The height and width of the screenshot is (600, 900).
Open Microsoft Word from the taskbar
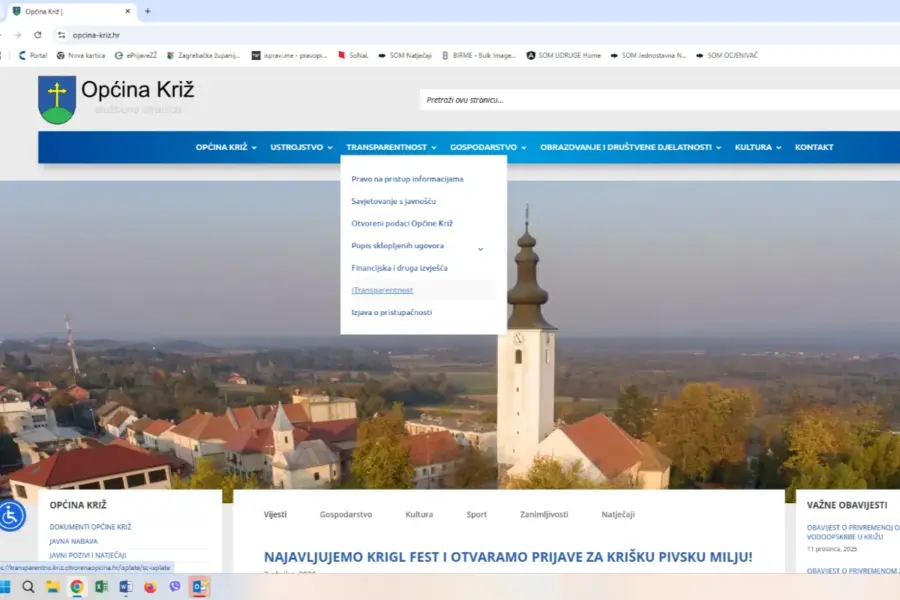(x=124, y=586)
